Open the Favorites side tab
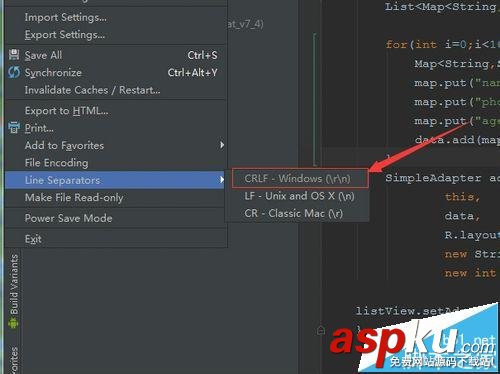The height and width of the screenshot is (374, 500). [x=14, y=360]
